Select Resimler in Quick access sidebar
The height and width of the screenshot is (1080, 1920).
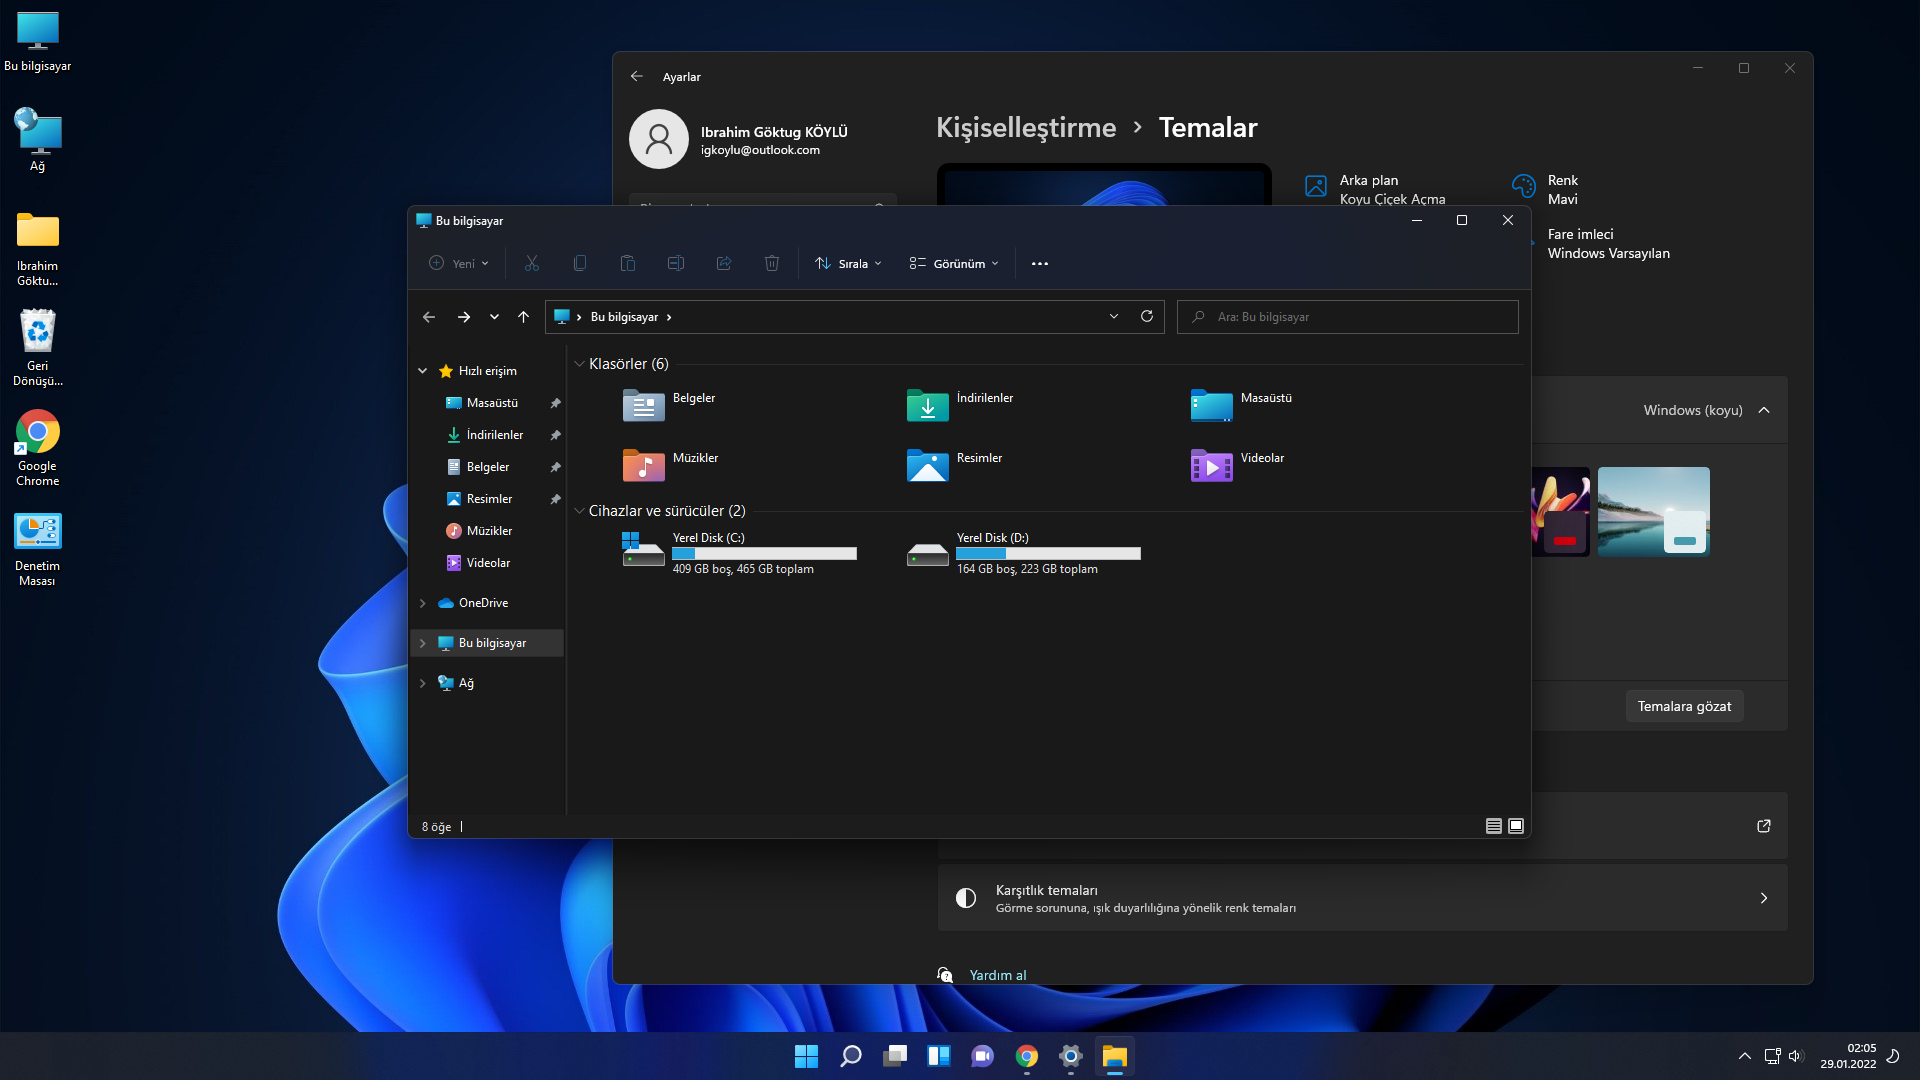489,499
